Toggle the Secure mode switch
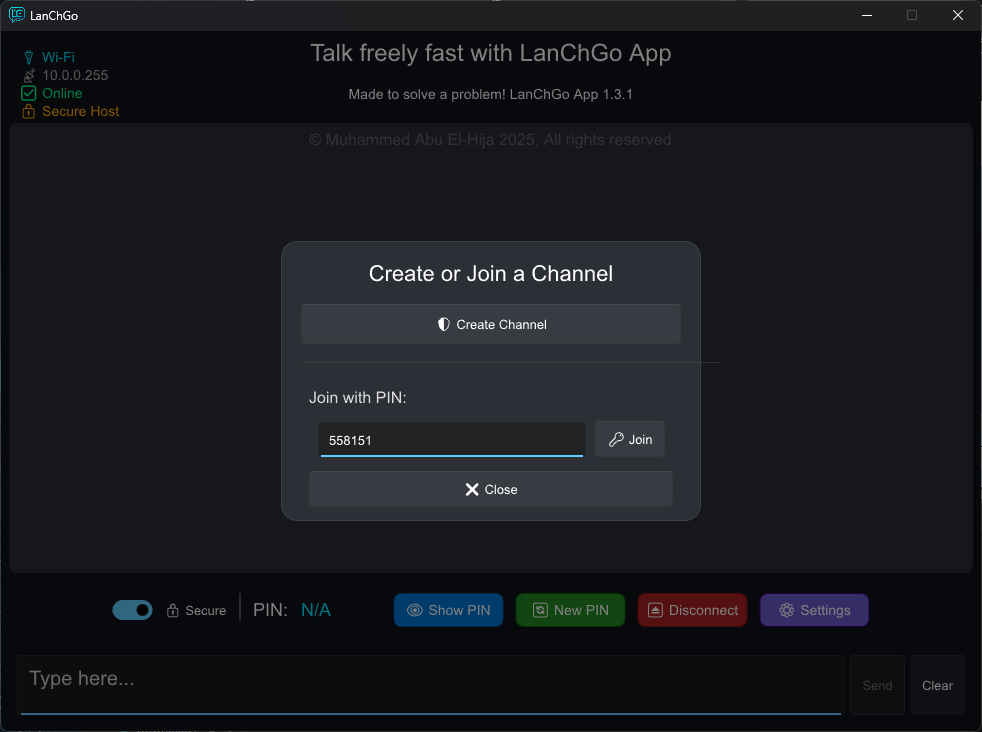 (132, 610)
